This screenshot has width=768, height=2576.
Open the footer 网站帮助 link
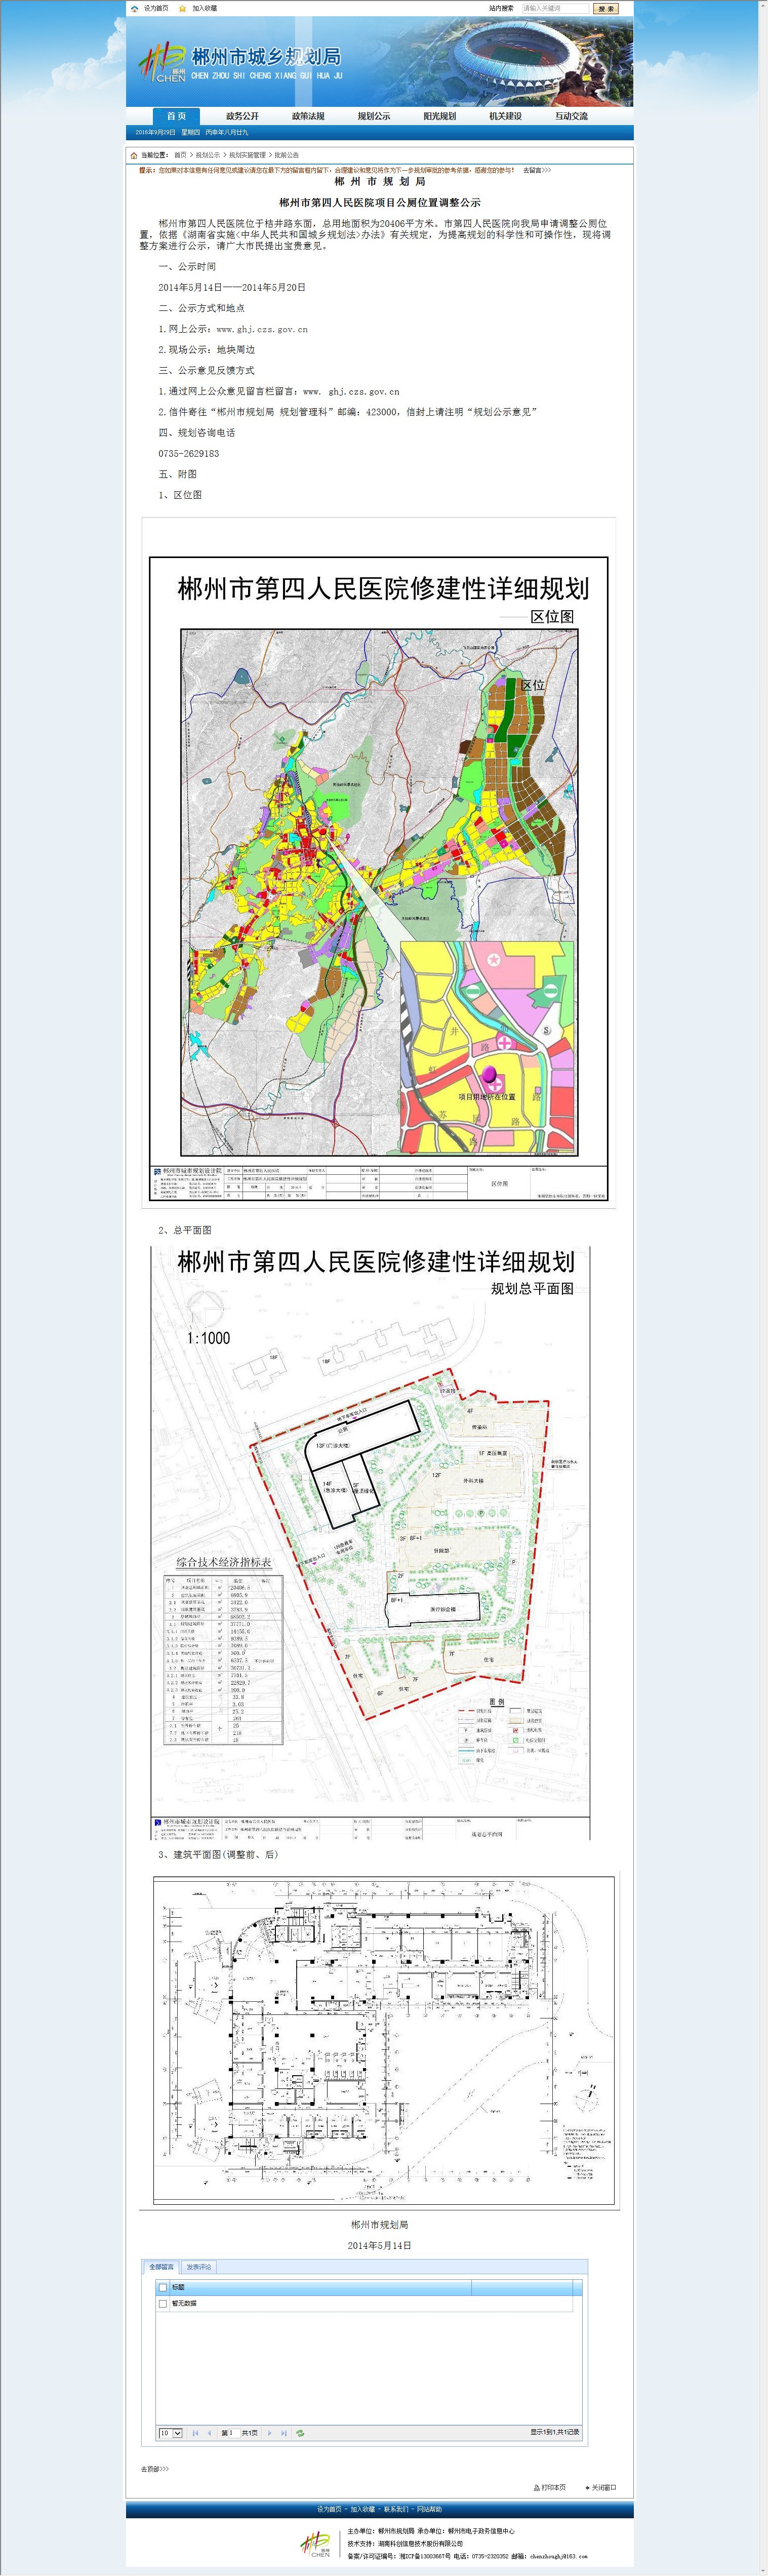coord(429,2509)
